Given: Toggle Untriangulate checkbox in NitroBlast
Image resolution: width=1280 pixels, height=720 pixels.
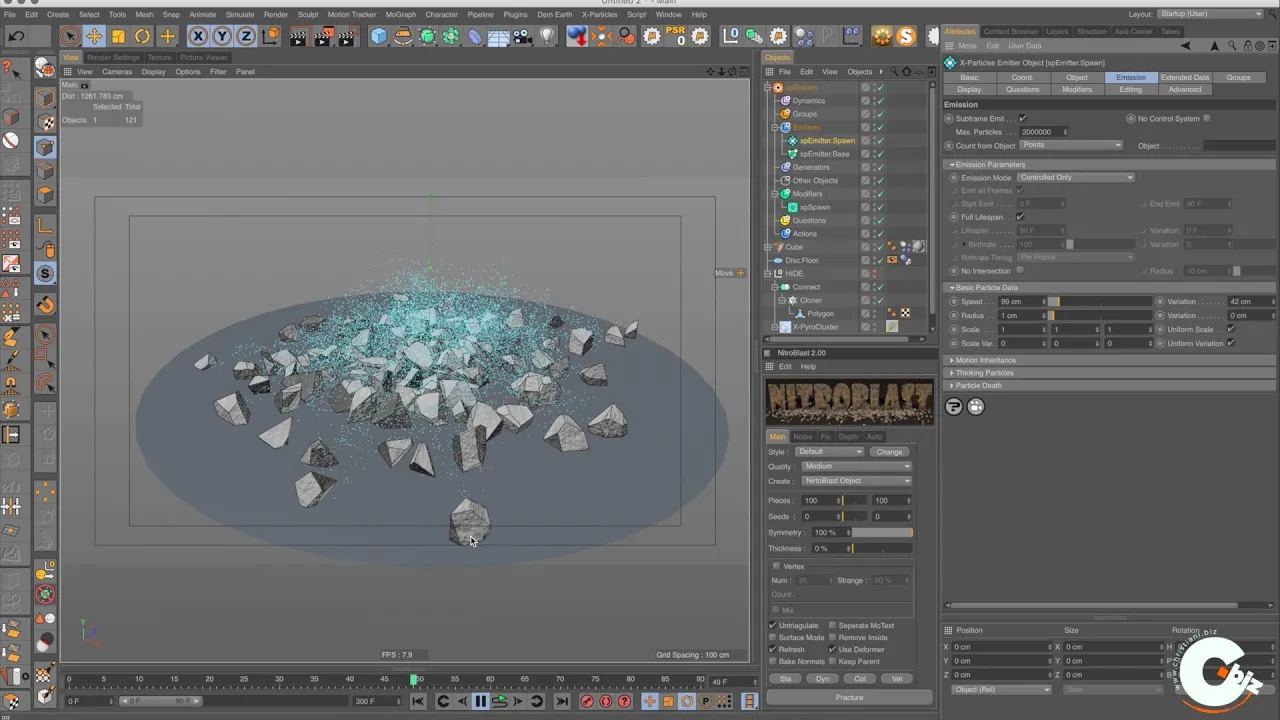Looking at the screenshot, I should [773, 625].
